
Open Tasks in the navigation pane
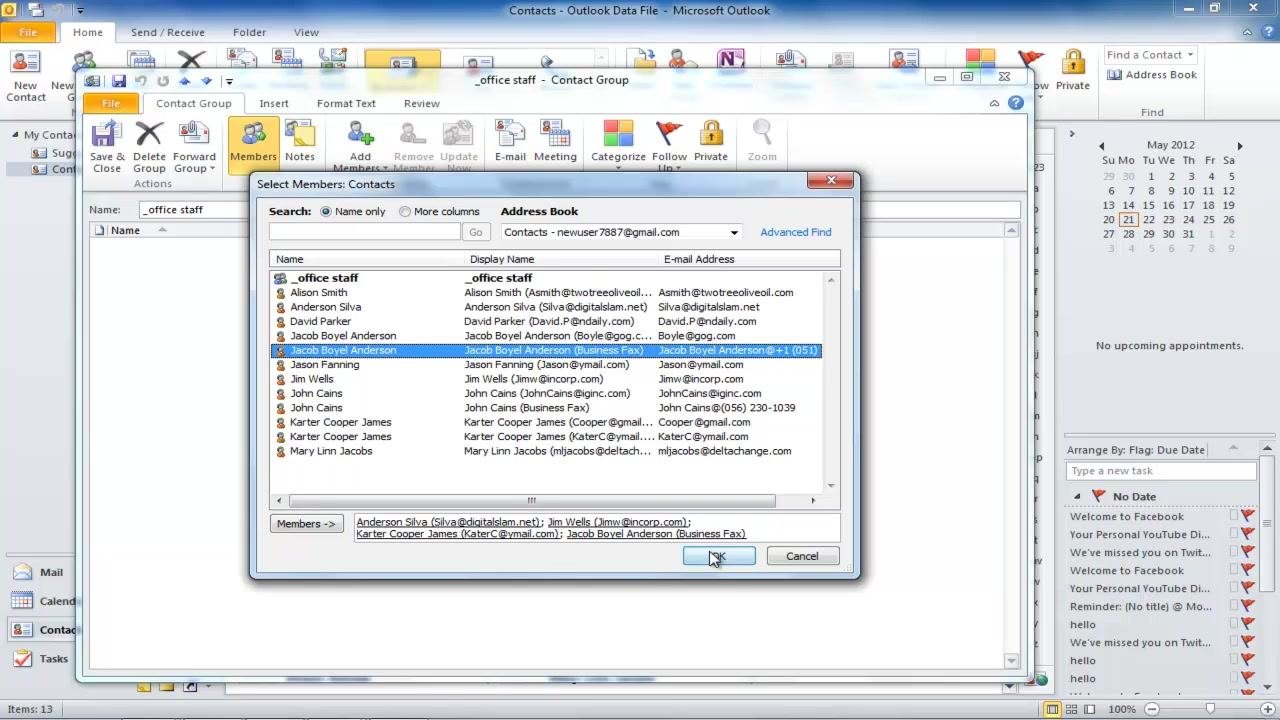(40, 658)
